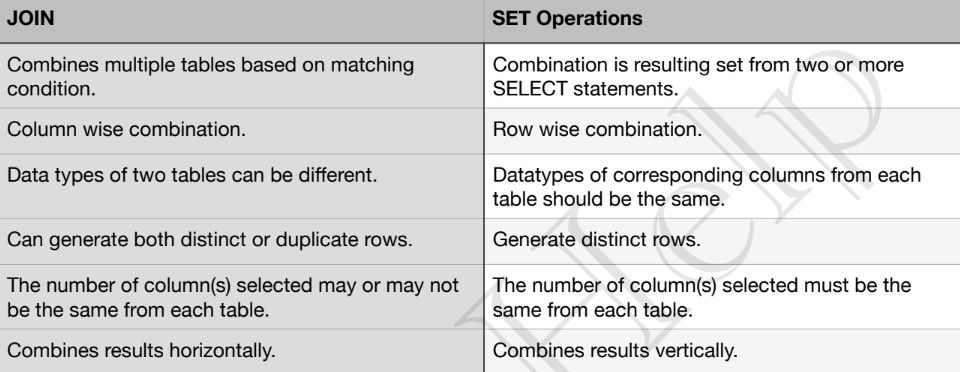Click the 'Combines results vertically.' cell
The height and width of the screenshot is (372, 960).
coord(722,351)
